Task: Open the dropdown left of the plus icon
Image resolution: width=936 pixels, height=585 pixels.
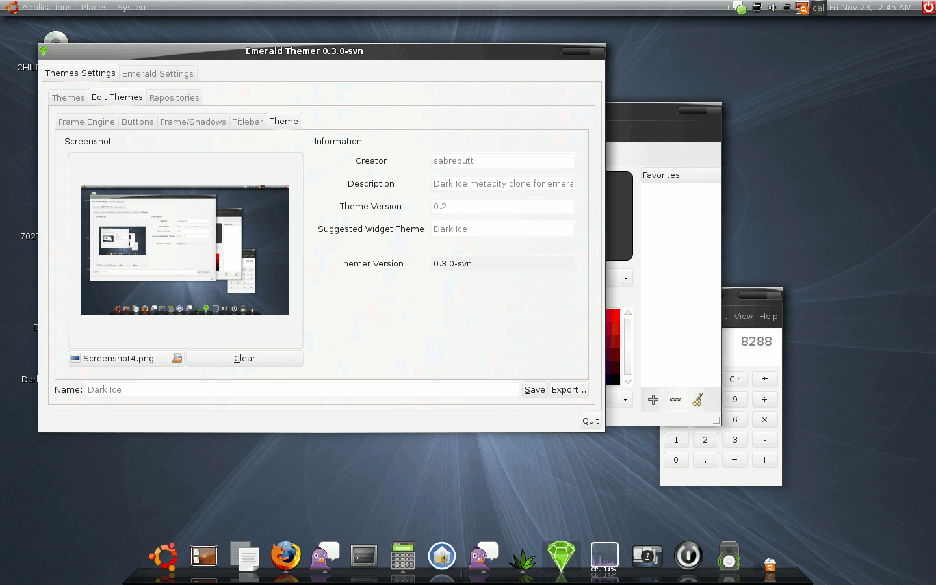Action: (620, 399)
